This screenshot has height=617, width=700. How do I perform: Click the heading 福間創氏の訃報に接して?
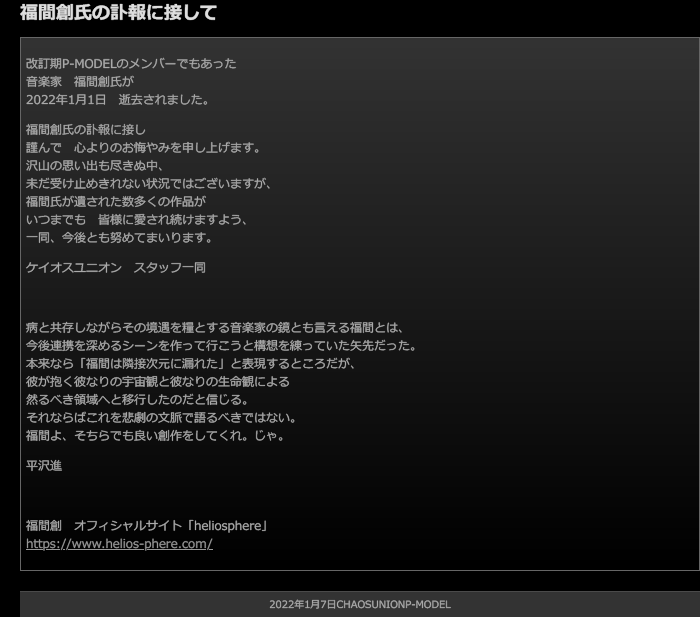(x=118, y=12)
